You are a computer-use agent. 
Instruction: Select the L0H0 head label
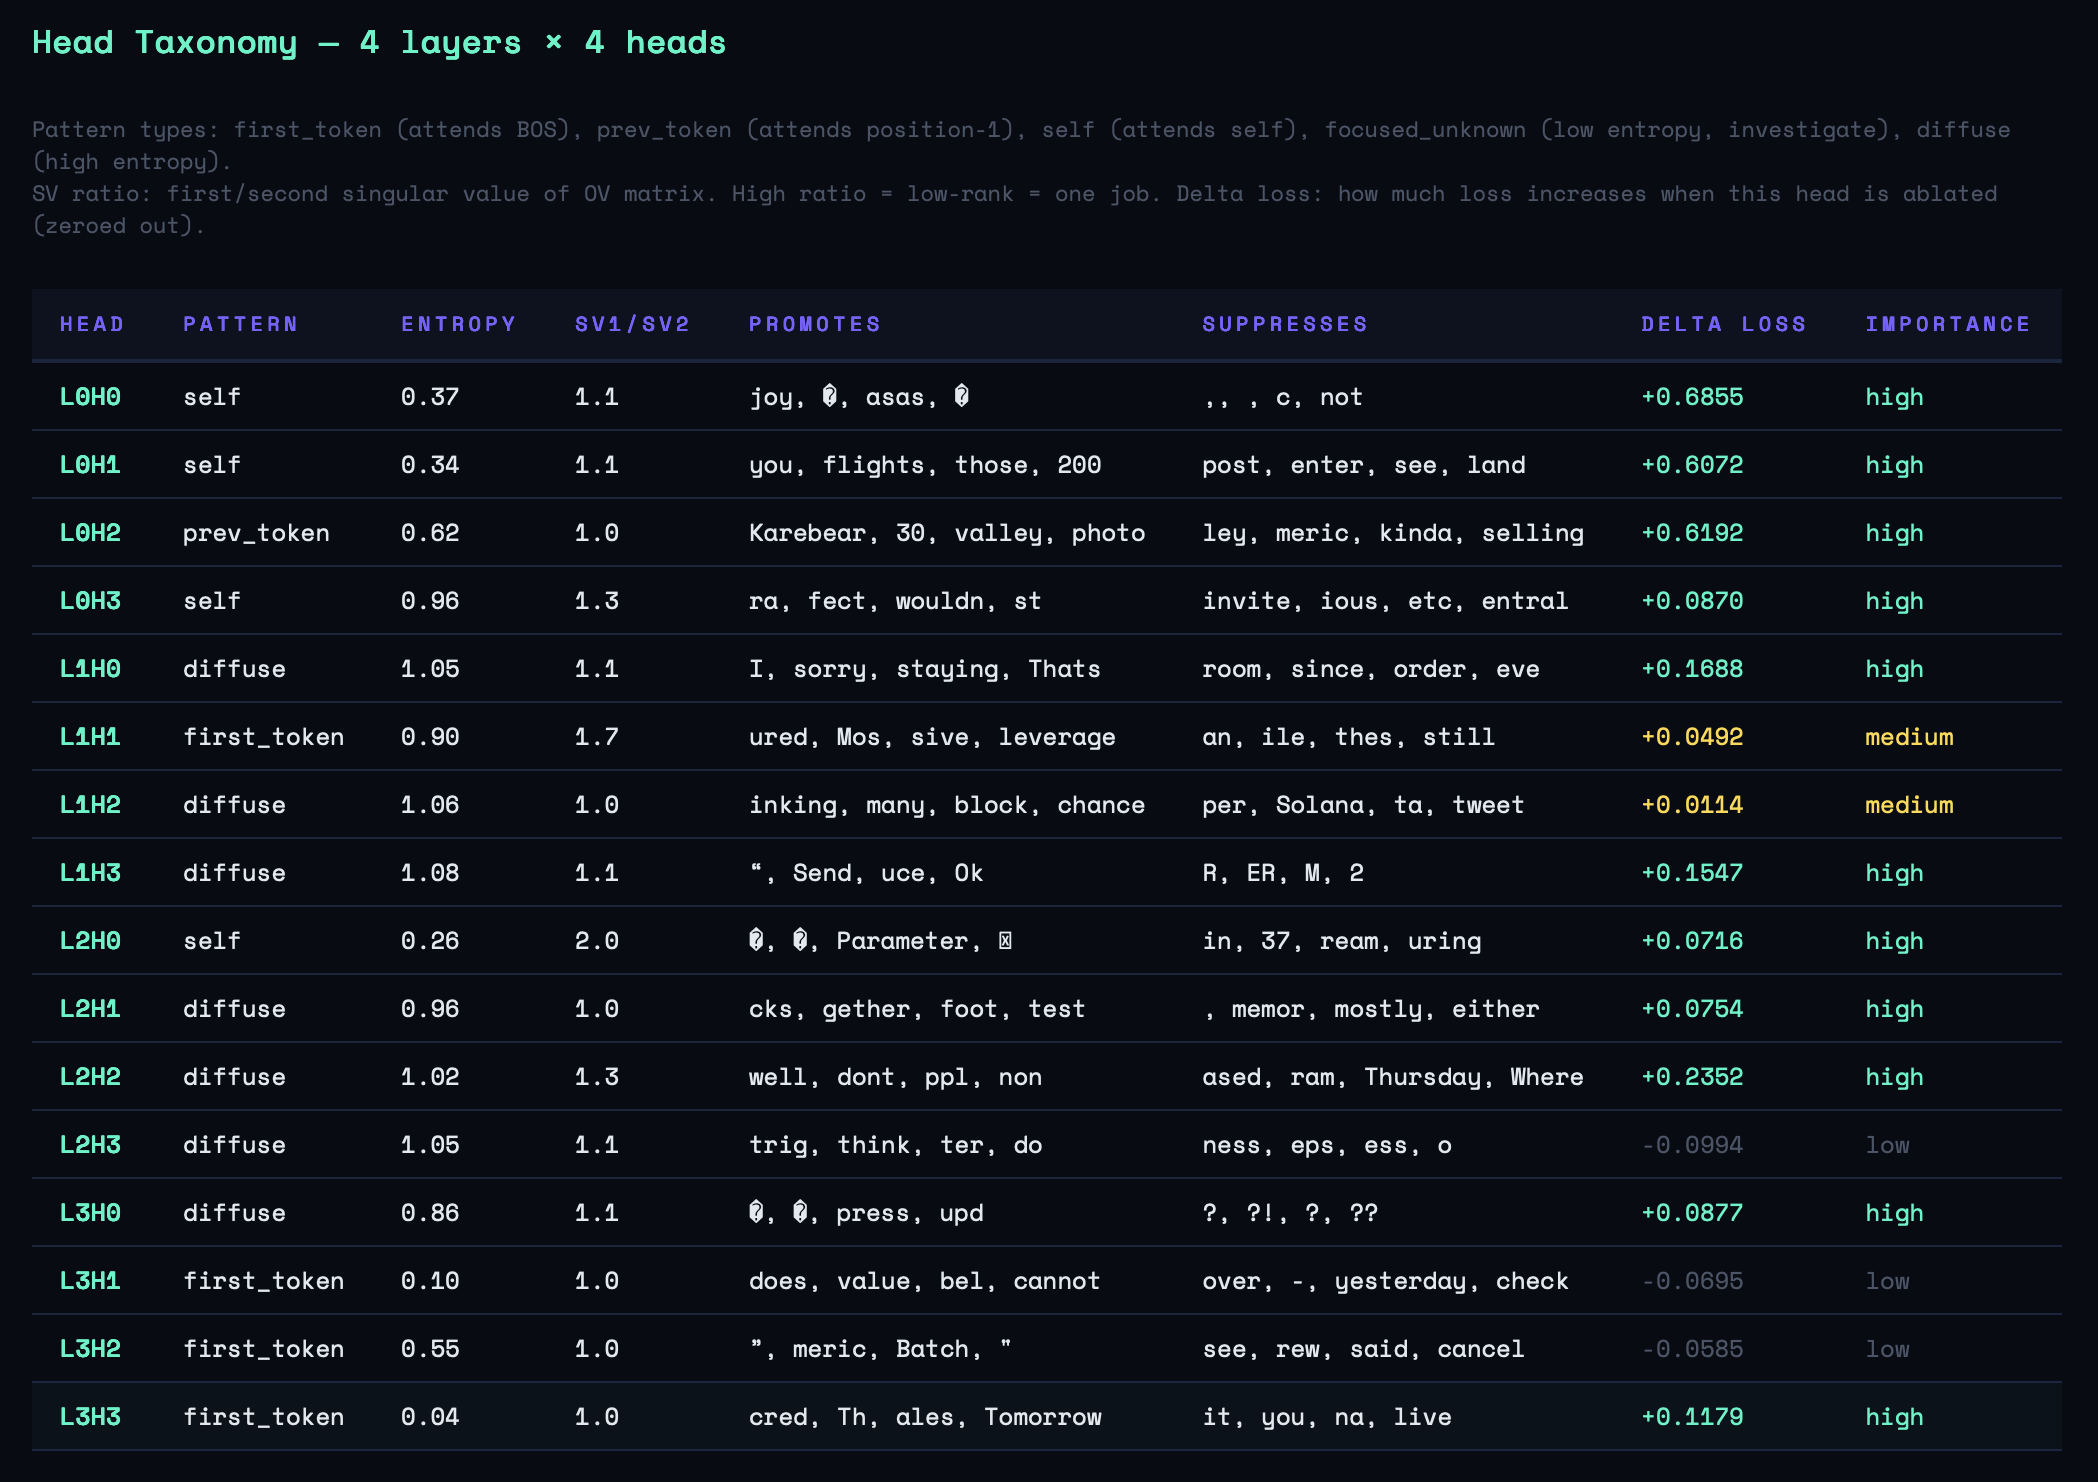coord(90,397)
